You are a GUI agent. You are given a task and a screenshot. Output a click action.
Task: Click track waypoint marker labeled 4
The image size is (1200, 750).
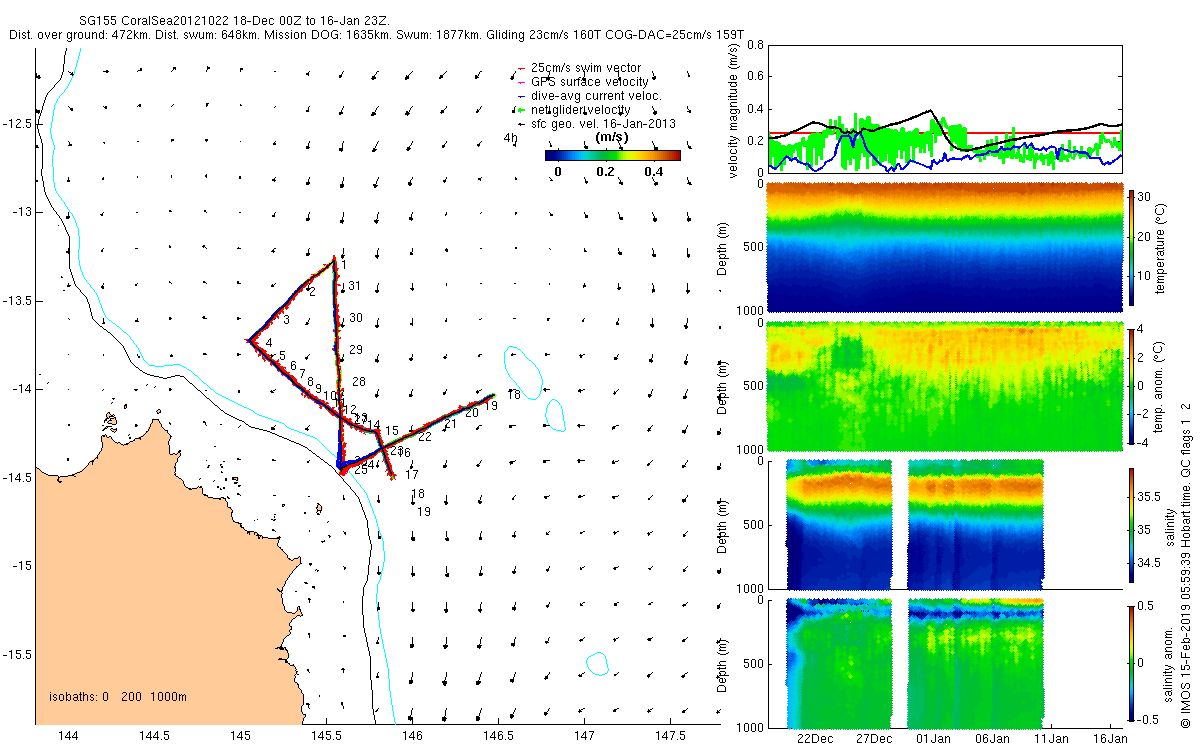click(x=269, y=344)
